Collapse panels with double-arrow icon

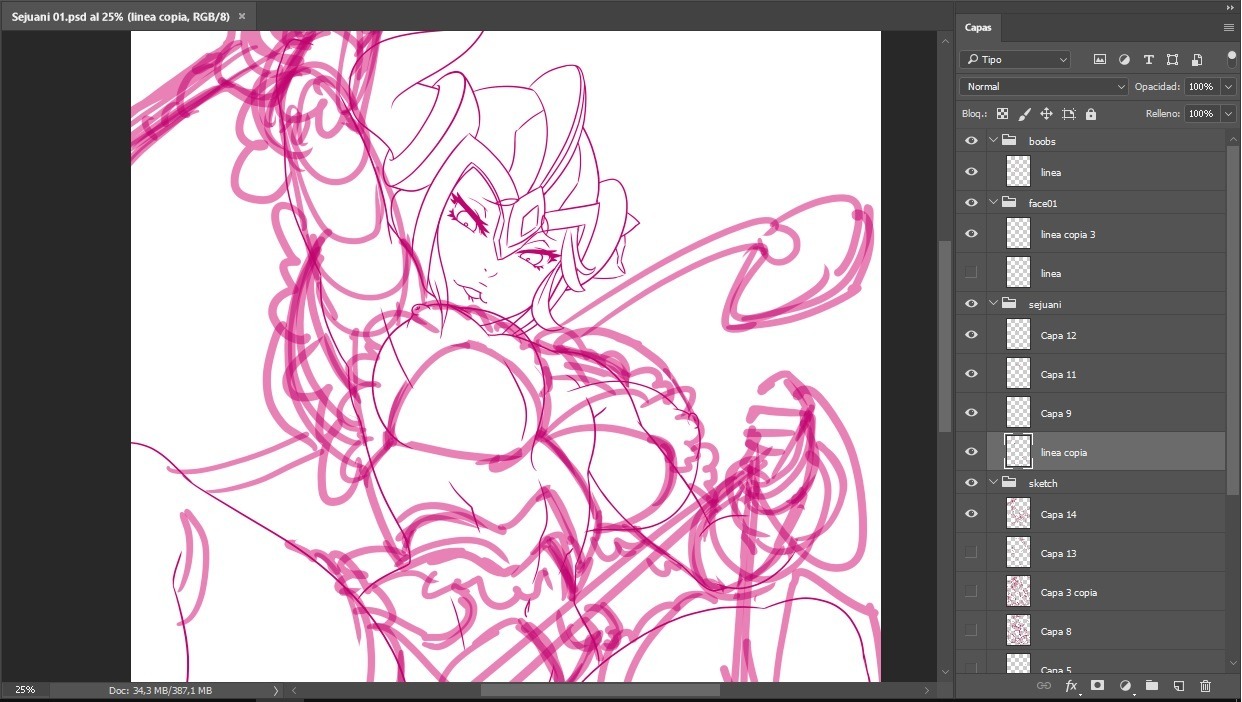[1230, 7]
